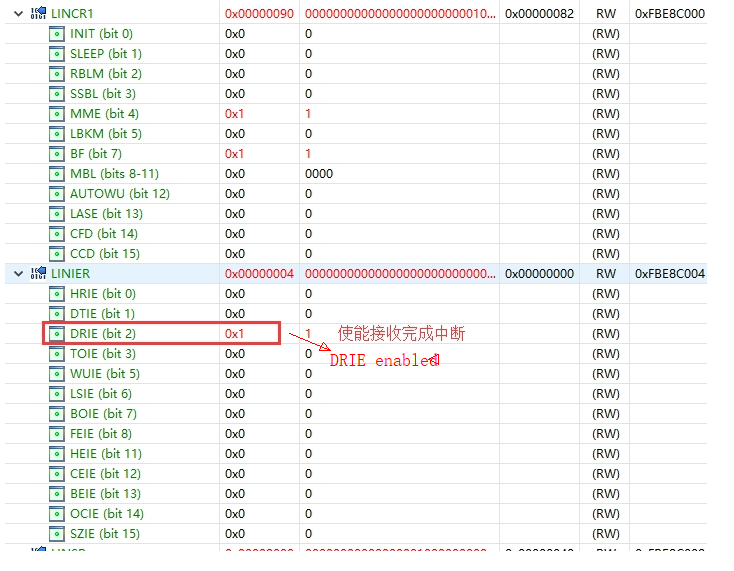Viewport: 734px width, 571px height.
Task: Select the FEIE (bit 8) field icon
Action: tap(57, 434)
